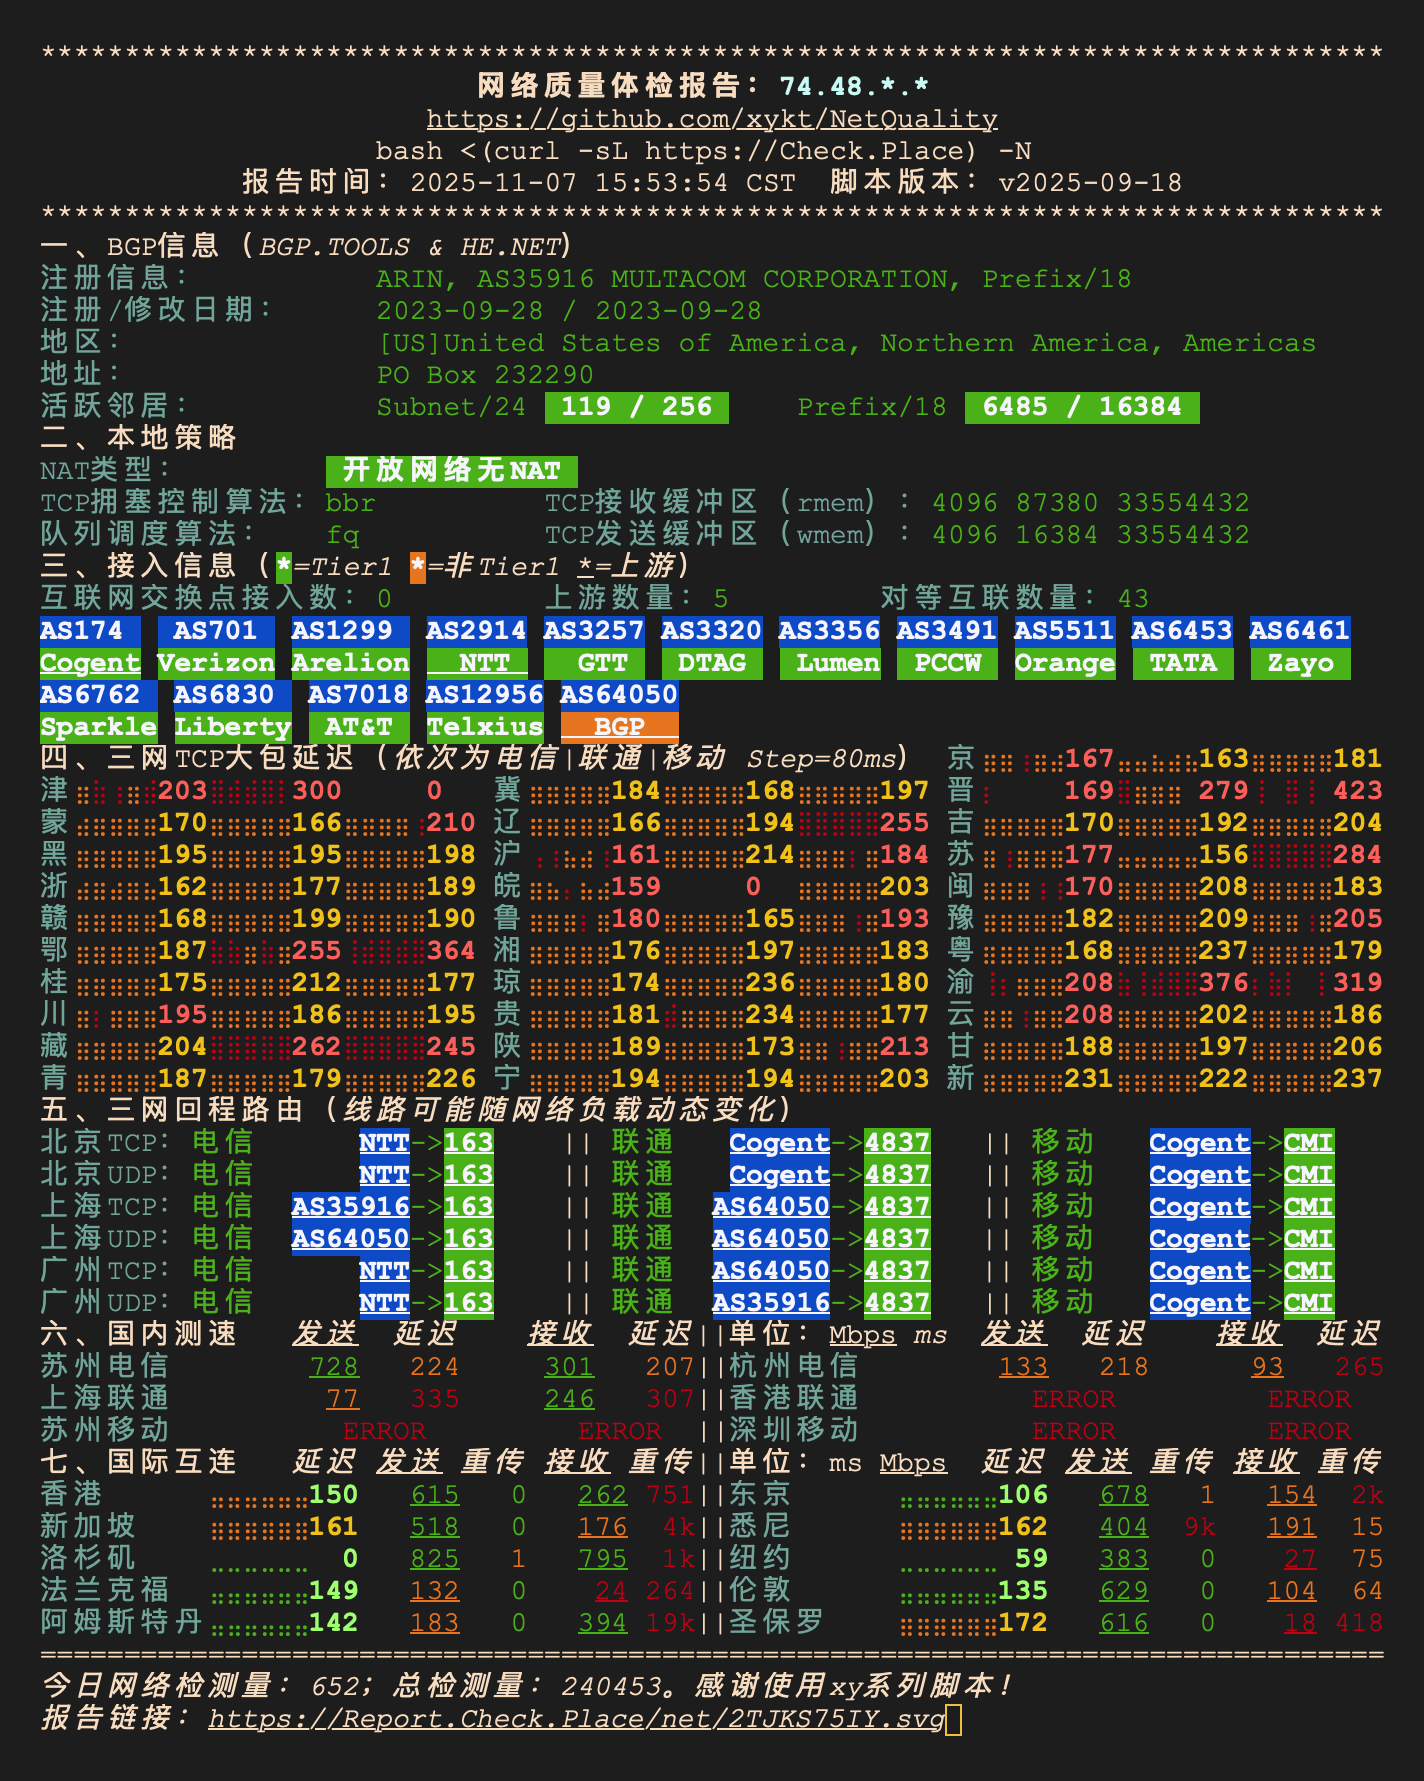Click the total detection count 240453

point(611,1687)
